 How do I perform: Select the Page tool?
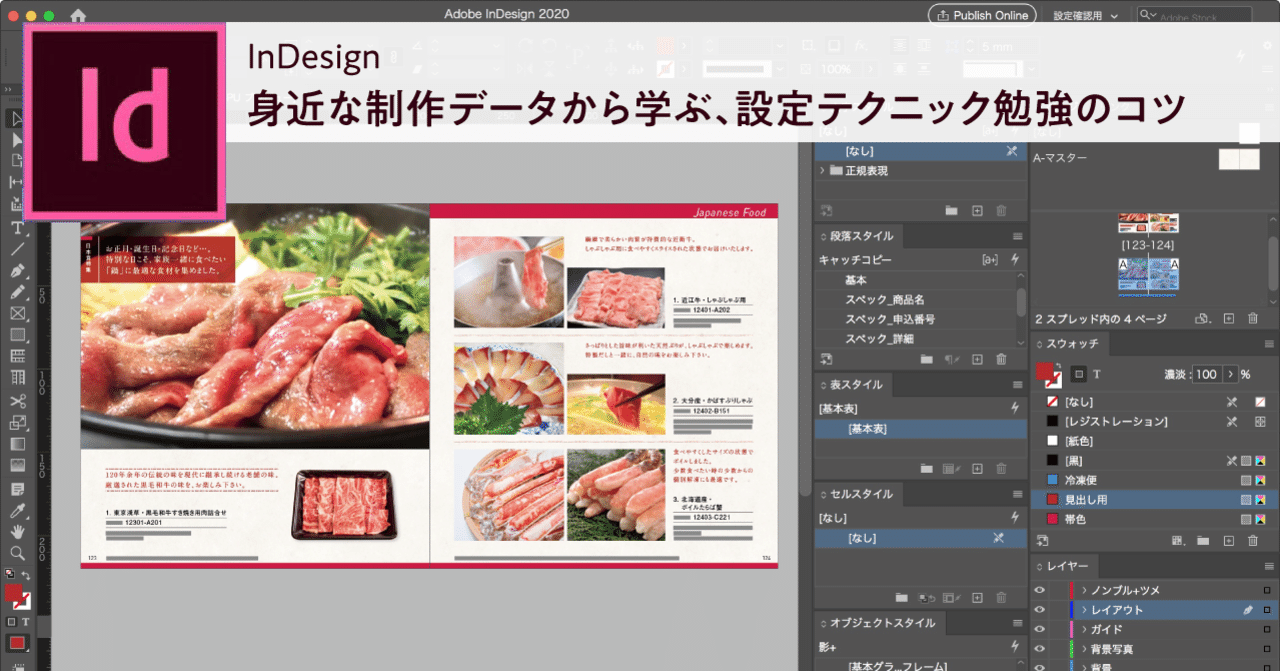click(17, 161)
